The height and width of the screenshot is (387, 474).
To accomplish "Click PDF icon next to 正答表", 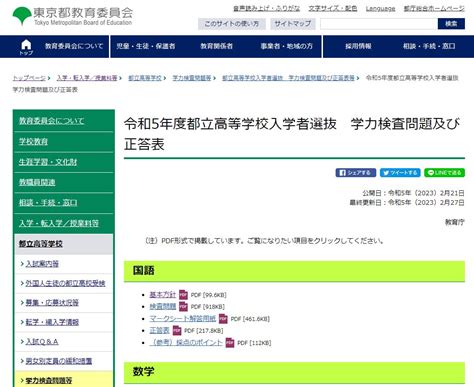I will pyautogui.click(x=177, y=330).
